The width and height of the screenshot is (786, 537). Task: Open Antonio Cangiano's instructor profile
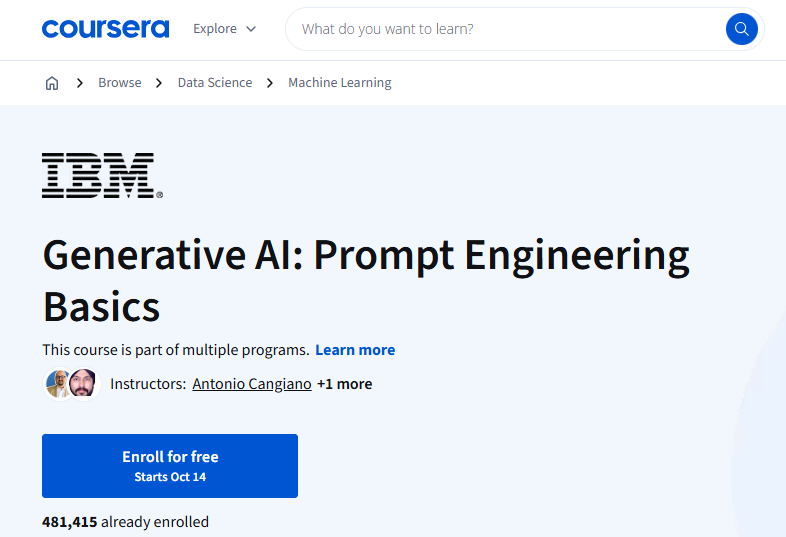252,384
